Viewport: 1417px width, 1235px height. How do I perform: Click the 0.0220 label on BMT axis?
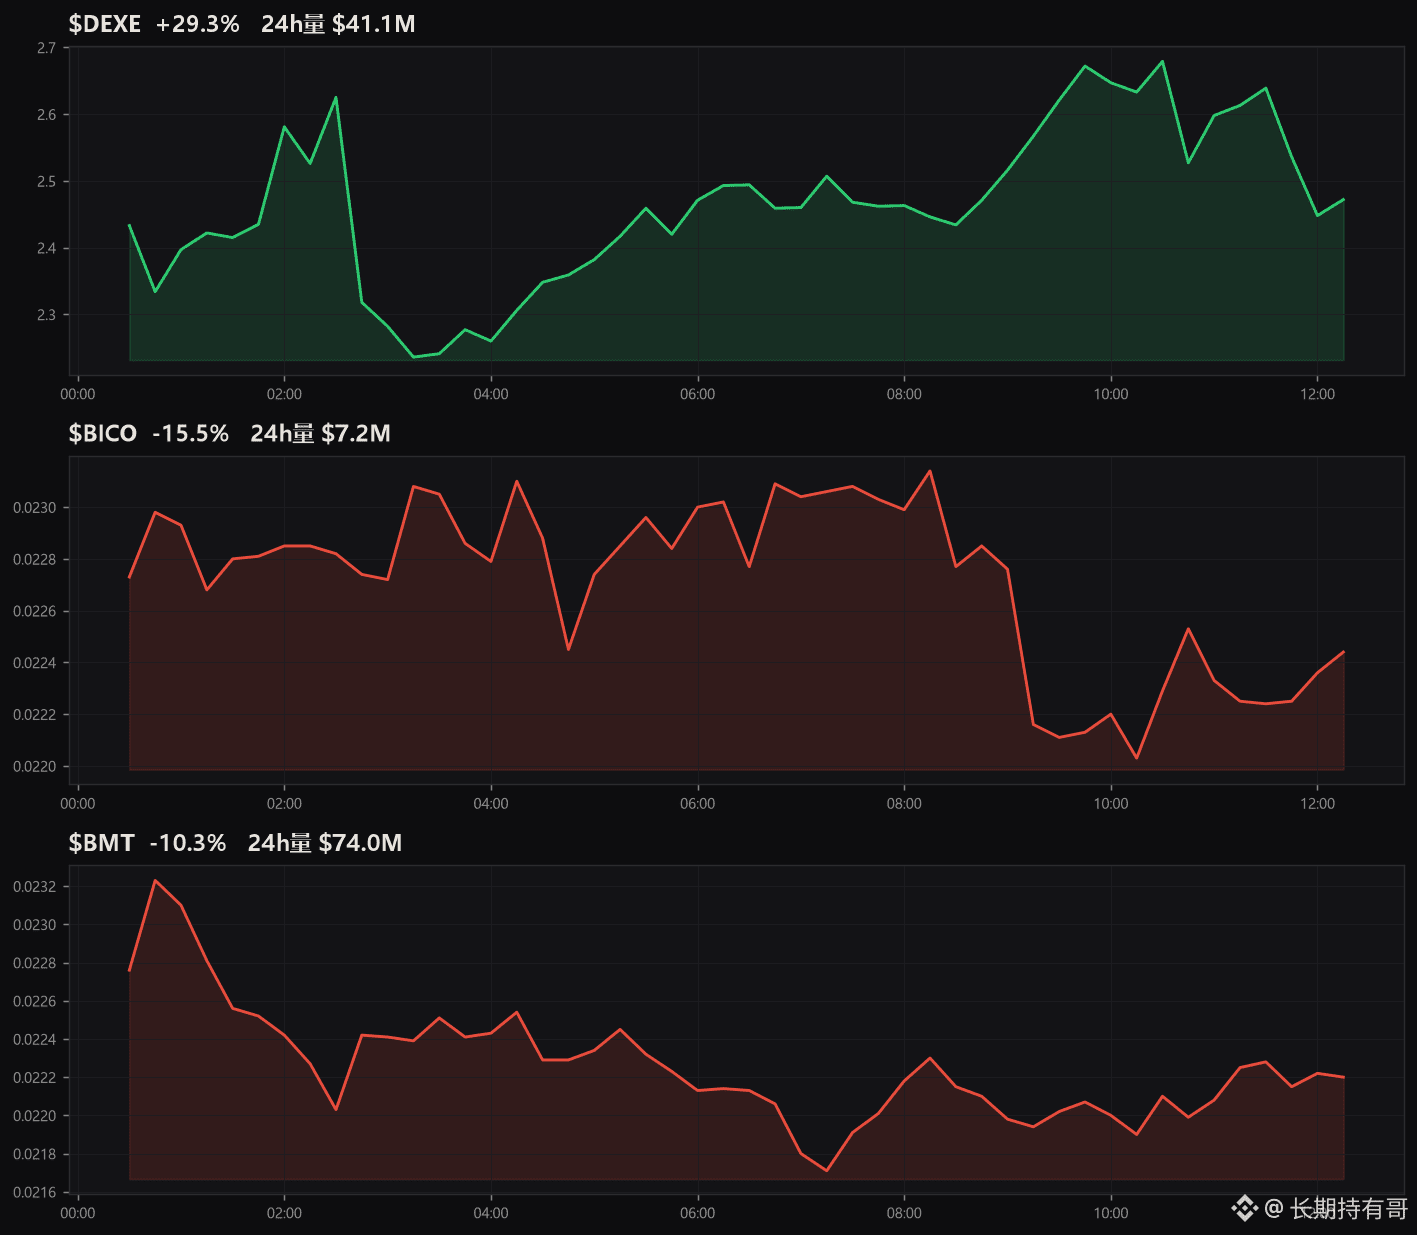pos(35,1116)
